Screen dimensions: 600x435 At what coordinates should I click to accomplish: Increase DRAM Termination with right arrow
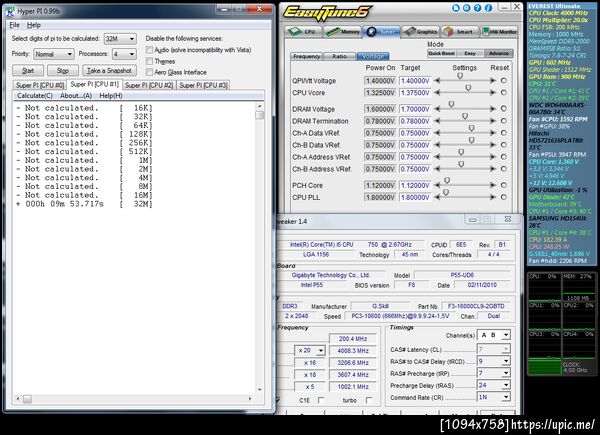click(493, 121)
